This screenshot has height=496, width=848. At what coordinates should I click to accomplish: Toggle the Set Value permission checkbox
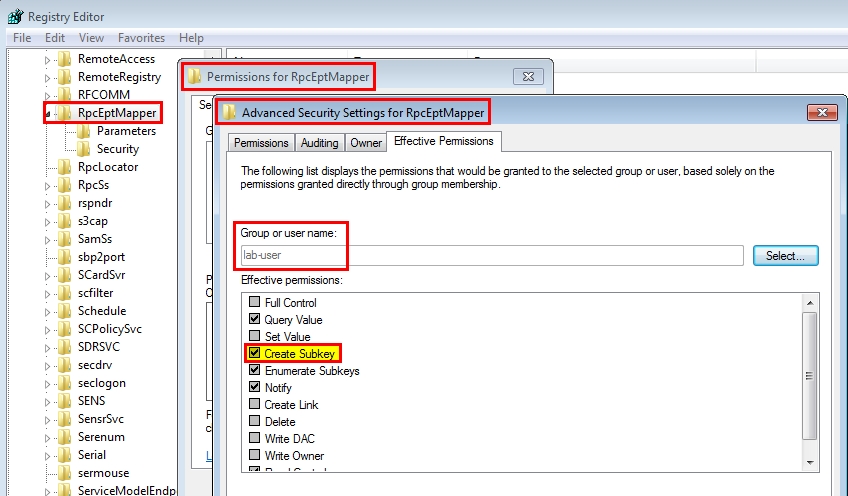[x=255, y=336]
